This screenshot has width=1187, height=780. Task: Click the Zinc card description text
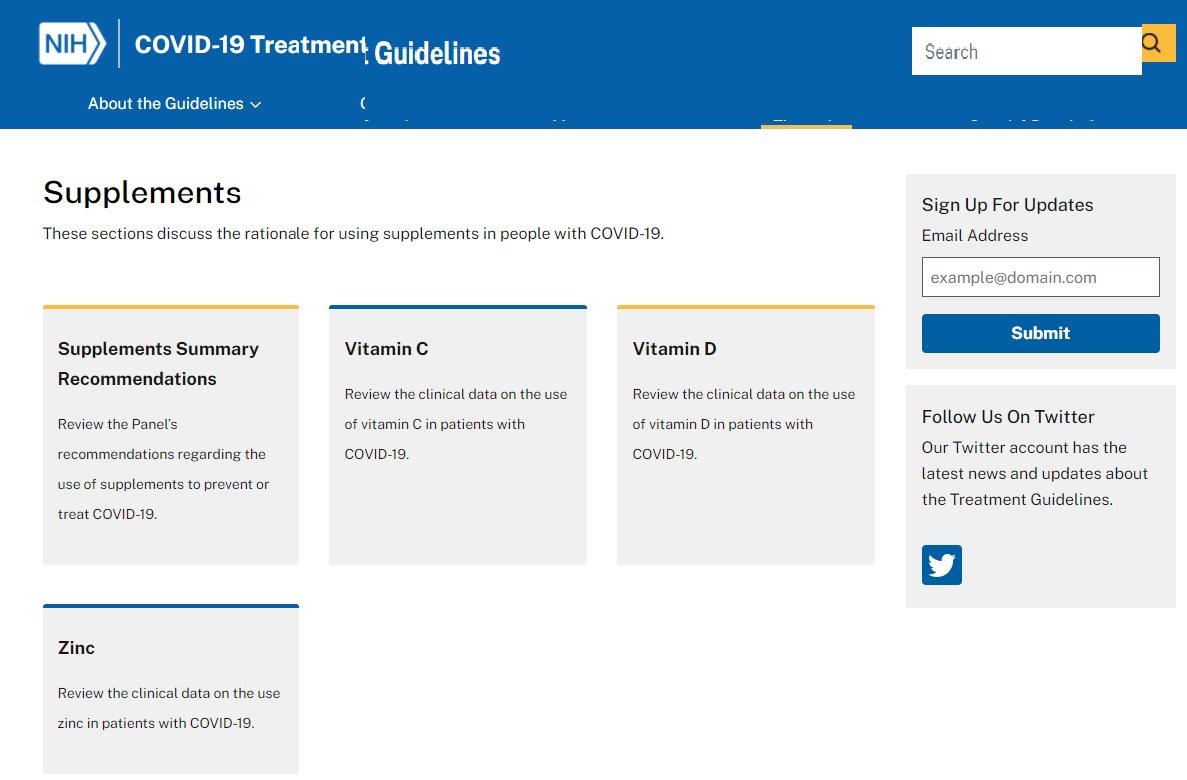(168, 708)
